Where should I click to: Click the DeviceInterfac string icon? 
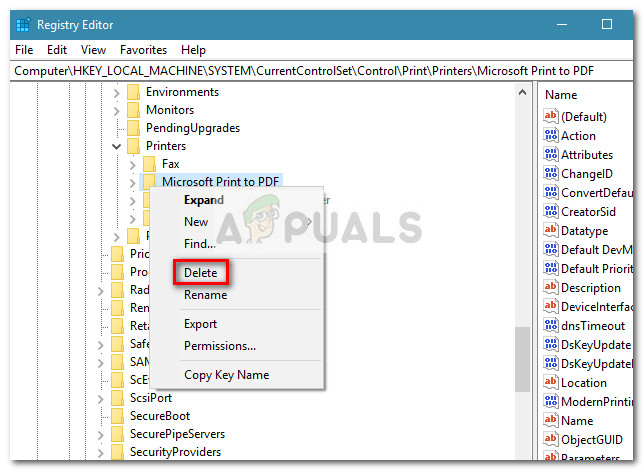(x=551, y=306)
